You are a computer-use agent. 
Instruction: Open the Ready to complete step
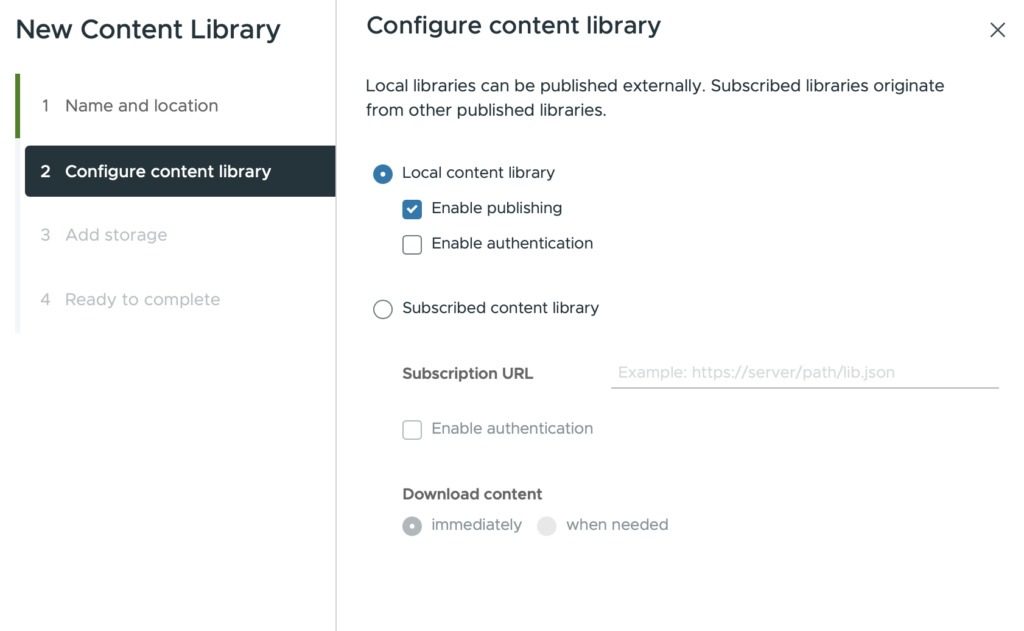click(x=142, y=299)
